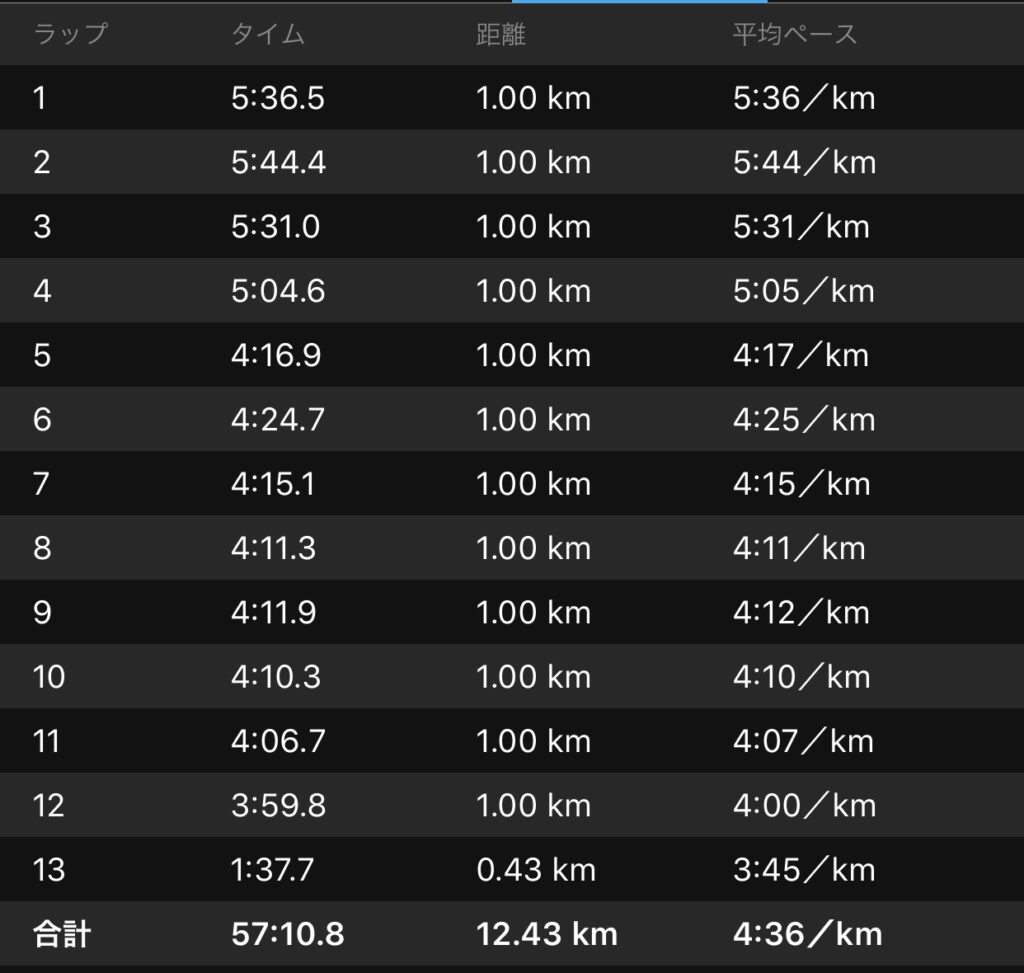The image size is (1024, 973).
Task: Click total time 57:10.8
Action: tap(287, 934)
